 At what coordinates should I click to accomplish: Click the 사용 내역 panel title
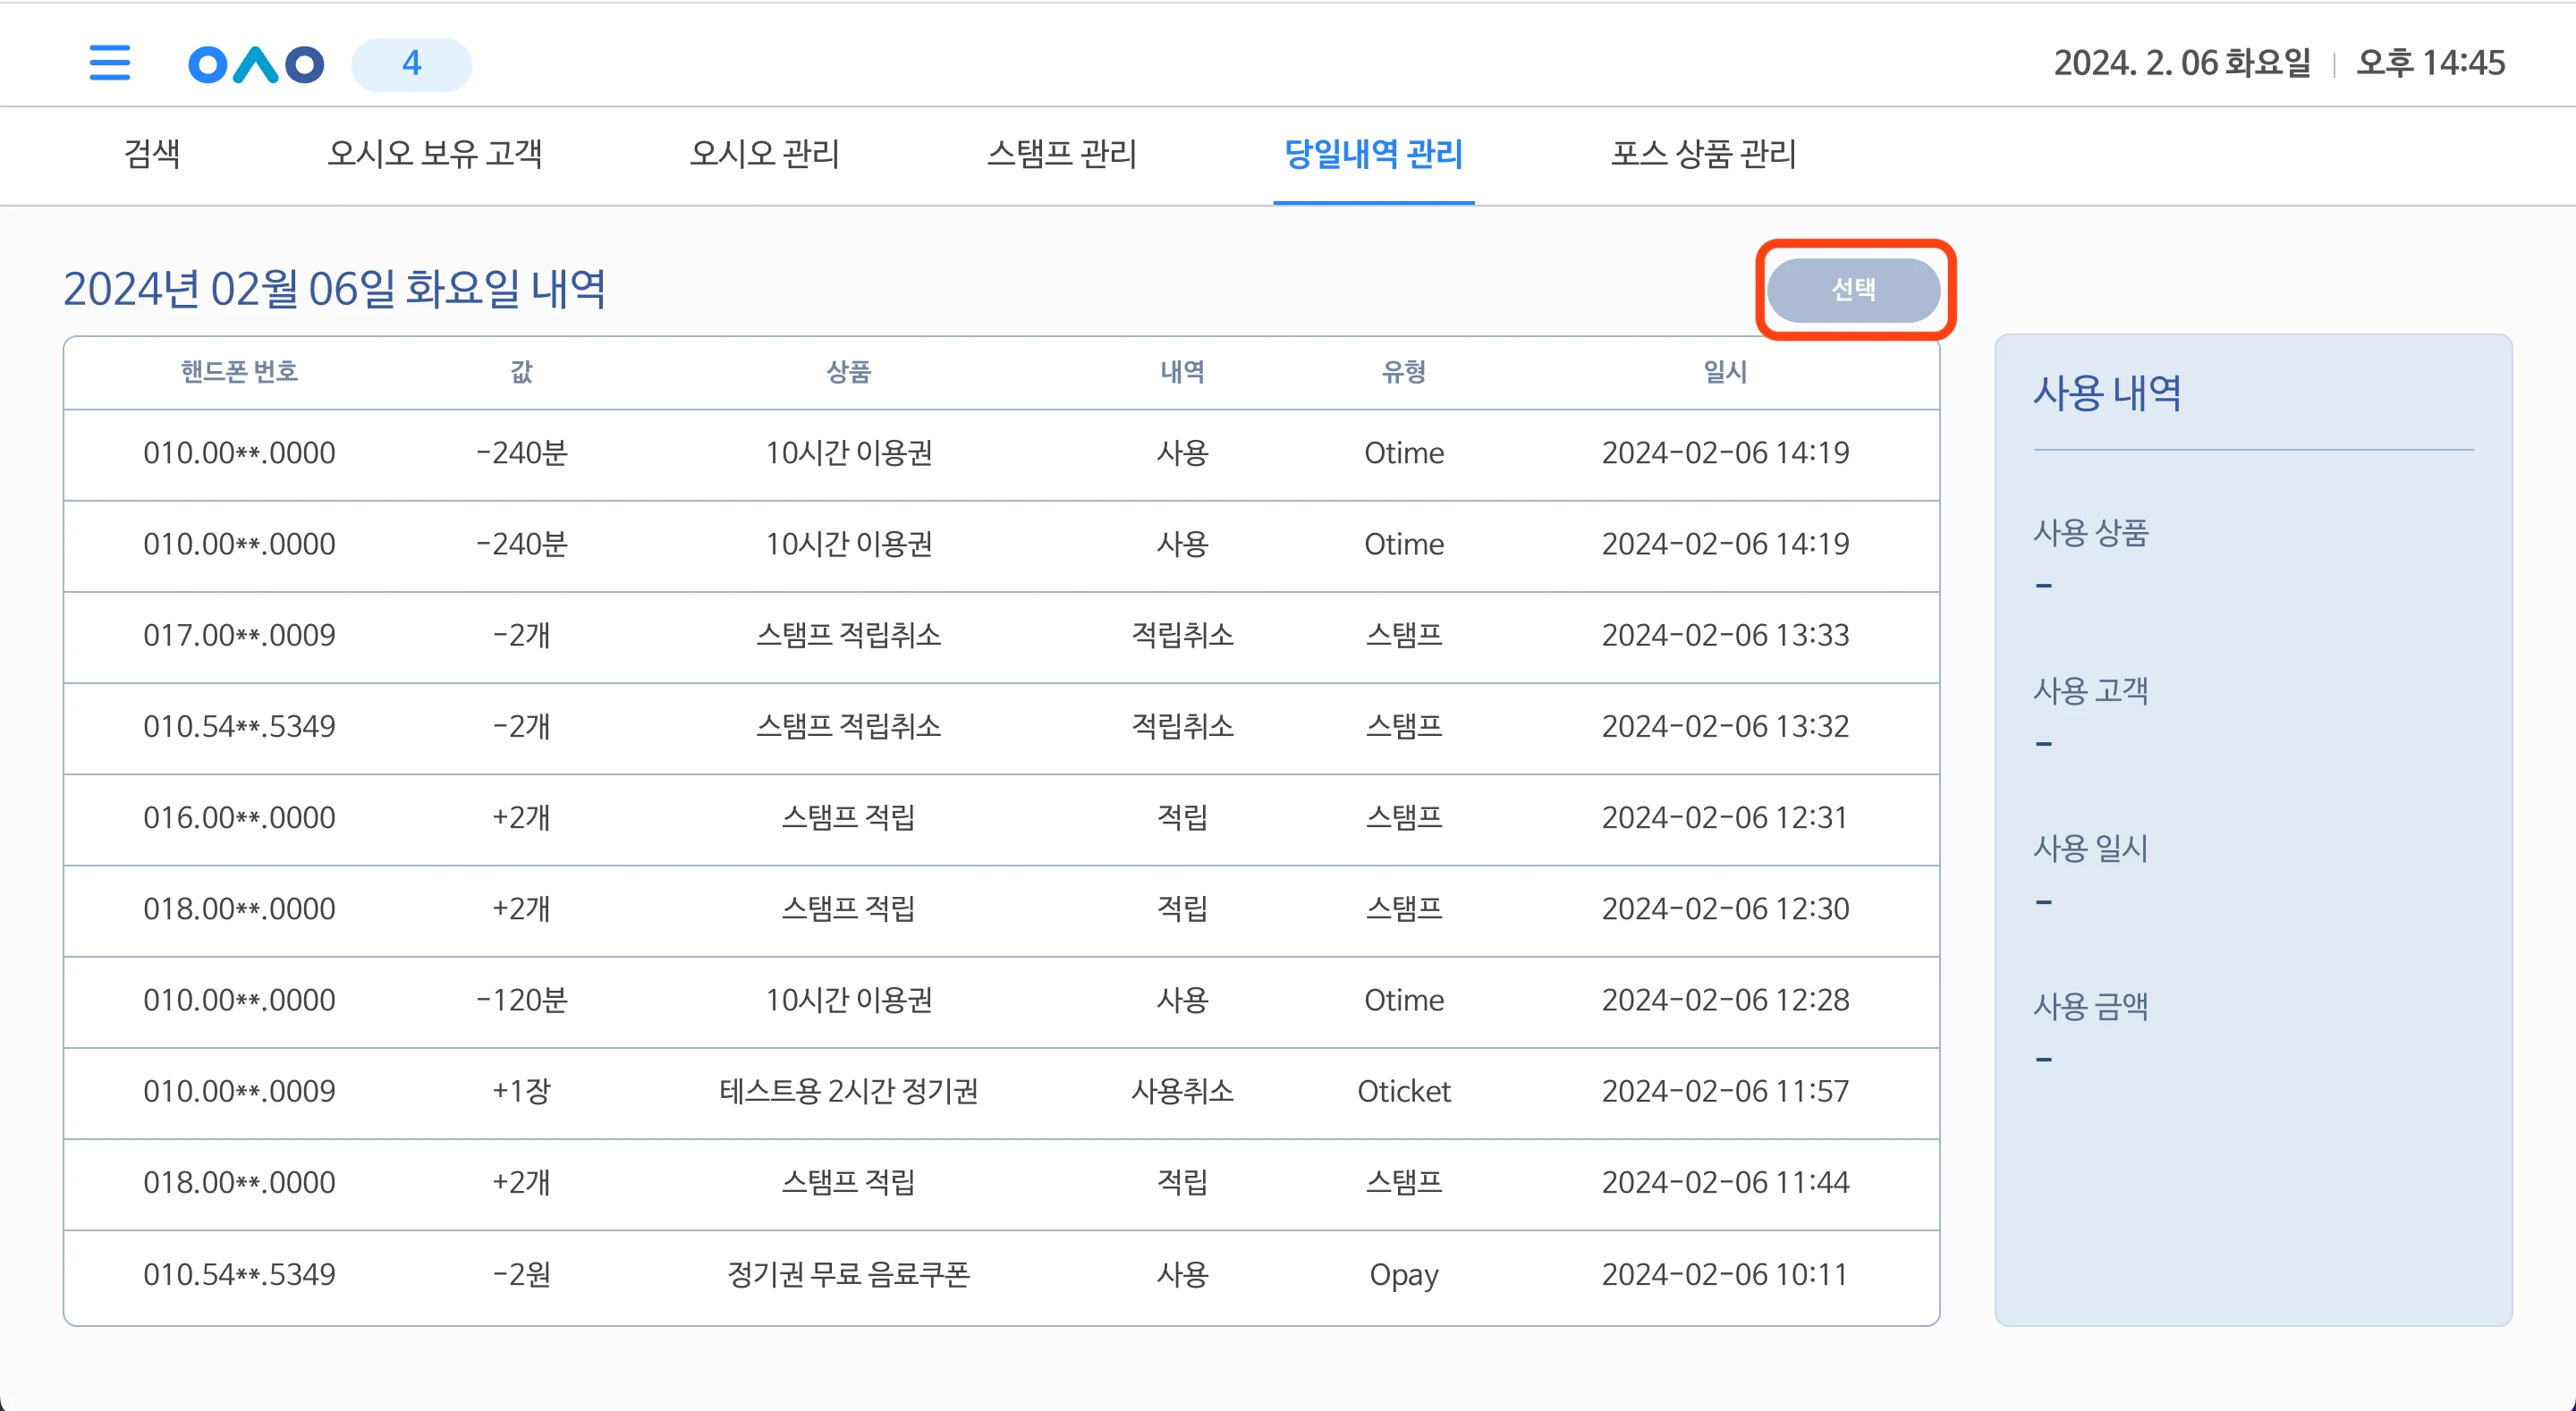coord(2107,393)
